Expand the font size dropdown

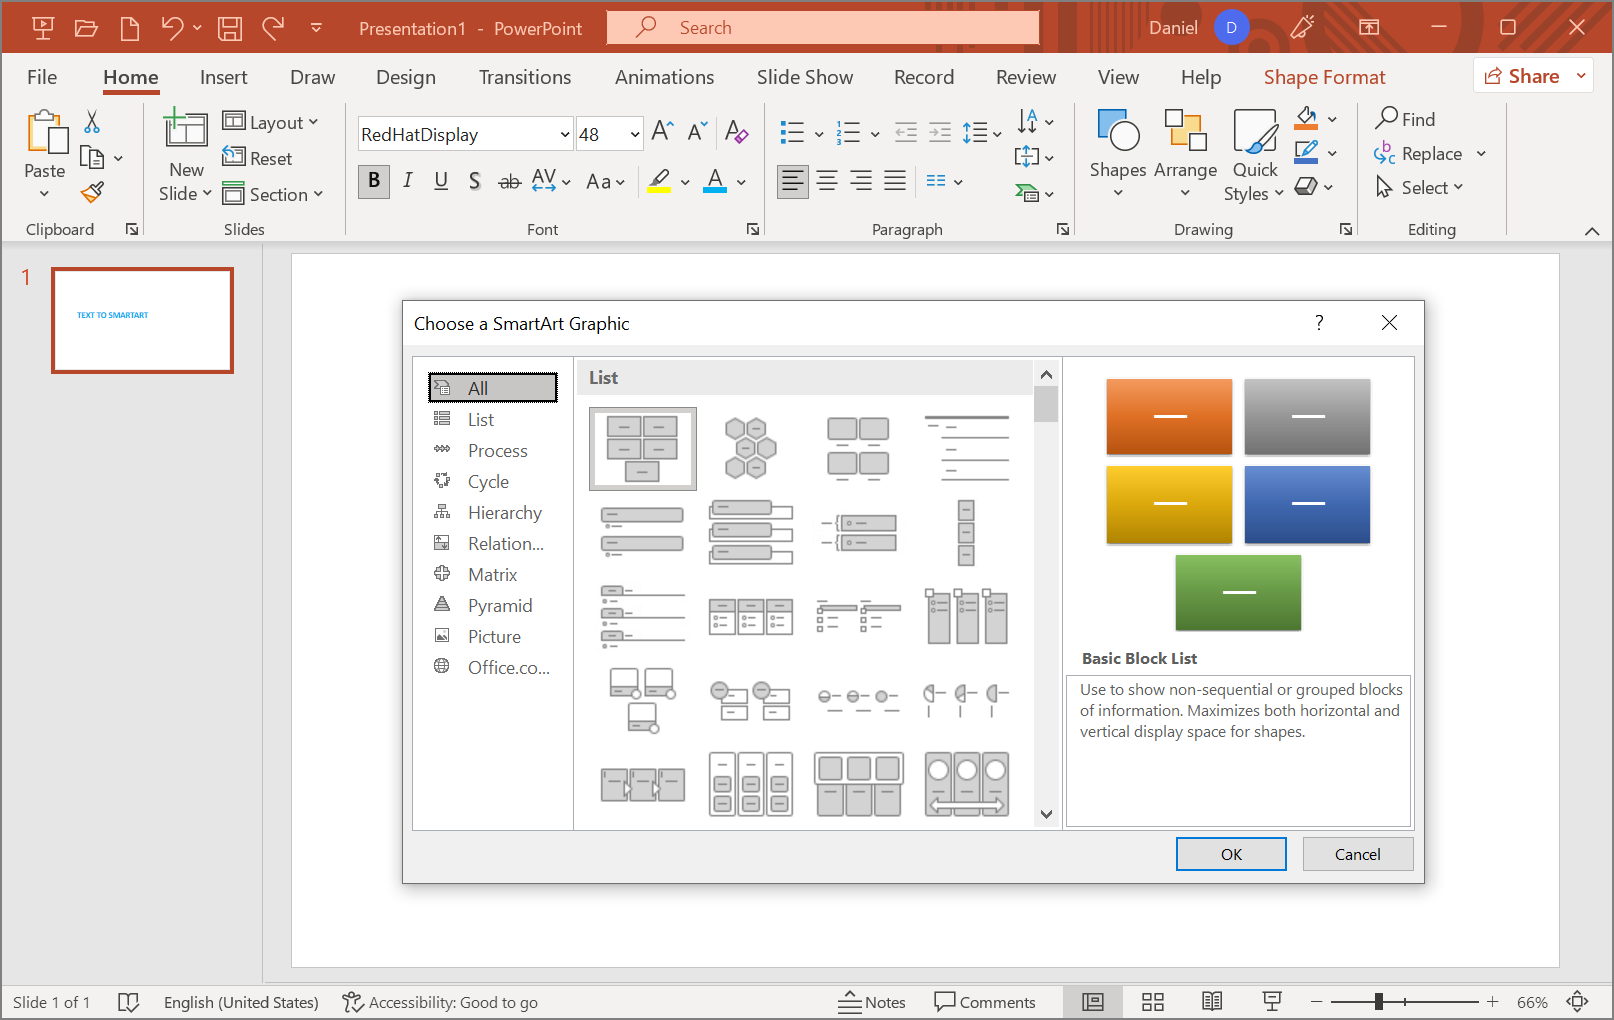[x=634, y=134]
